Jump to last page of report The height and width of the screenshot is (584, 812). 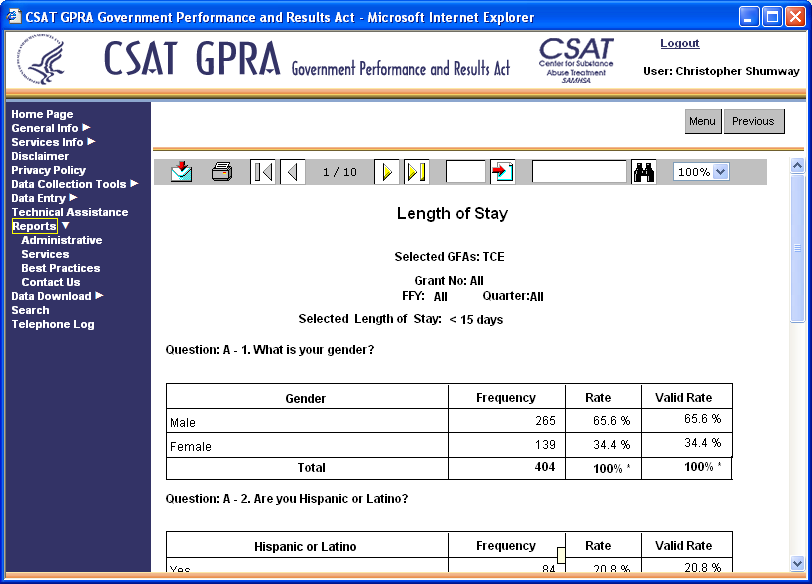pos(416,172)
